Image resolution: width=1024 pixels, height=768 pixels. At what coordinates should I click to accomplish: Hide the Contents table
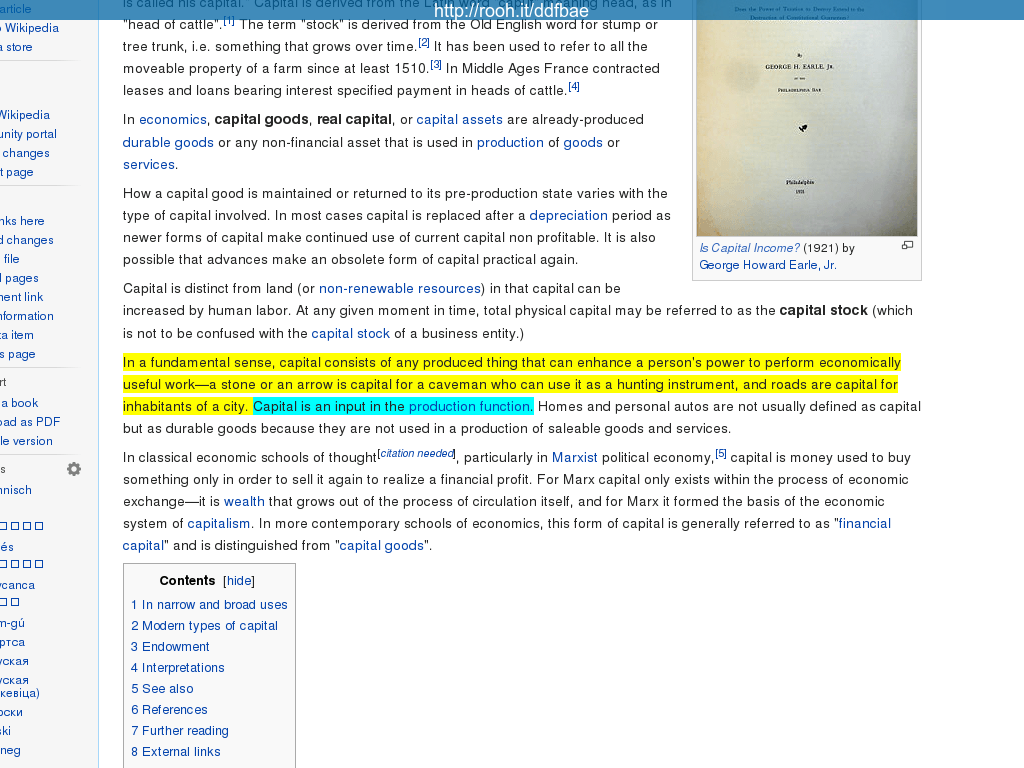(x=239, y=581)
